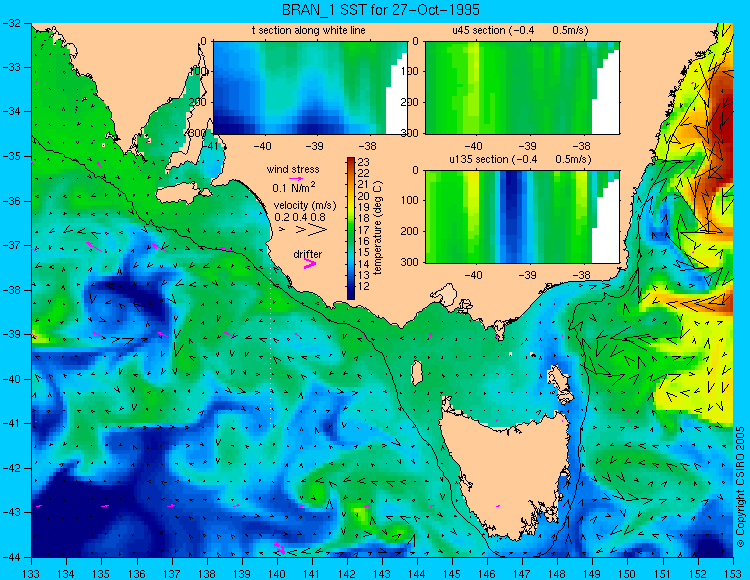Click the 'u45 section' inset title
The width and height of the screenshot is (750, 580).
pos(520,30)
